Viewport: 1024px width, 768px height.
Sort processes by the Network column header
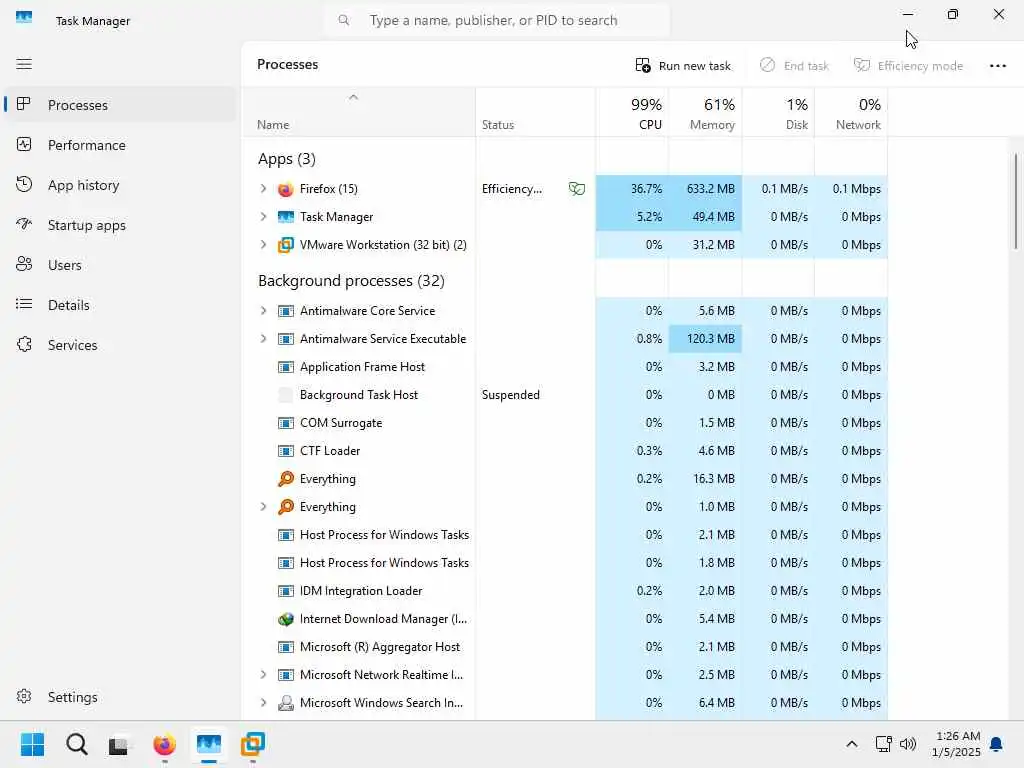[x=851, y=113]
